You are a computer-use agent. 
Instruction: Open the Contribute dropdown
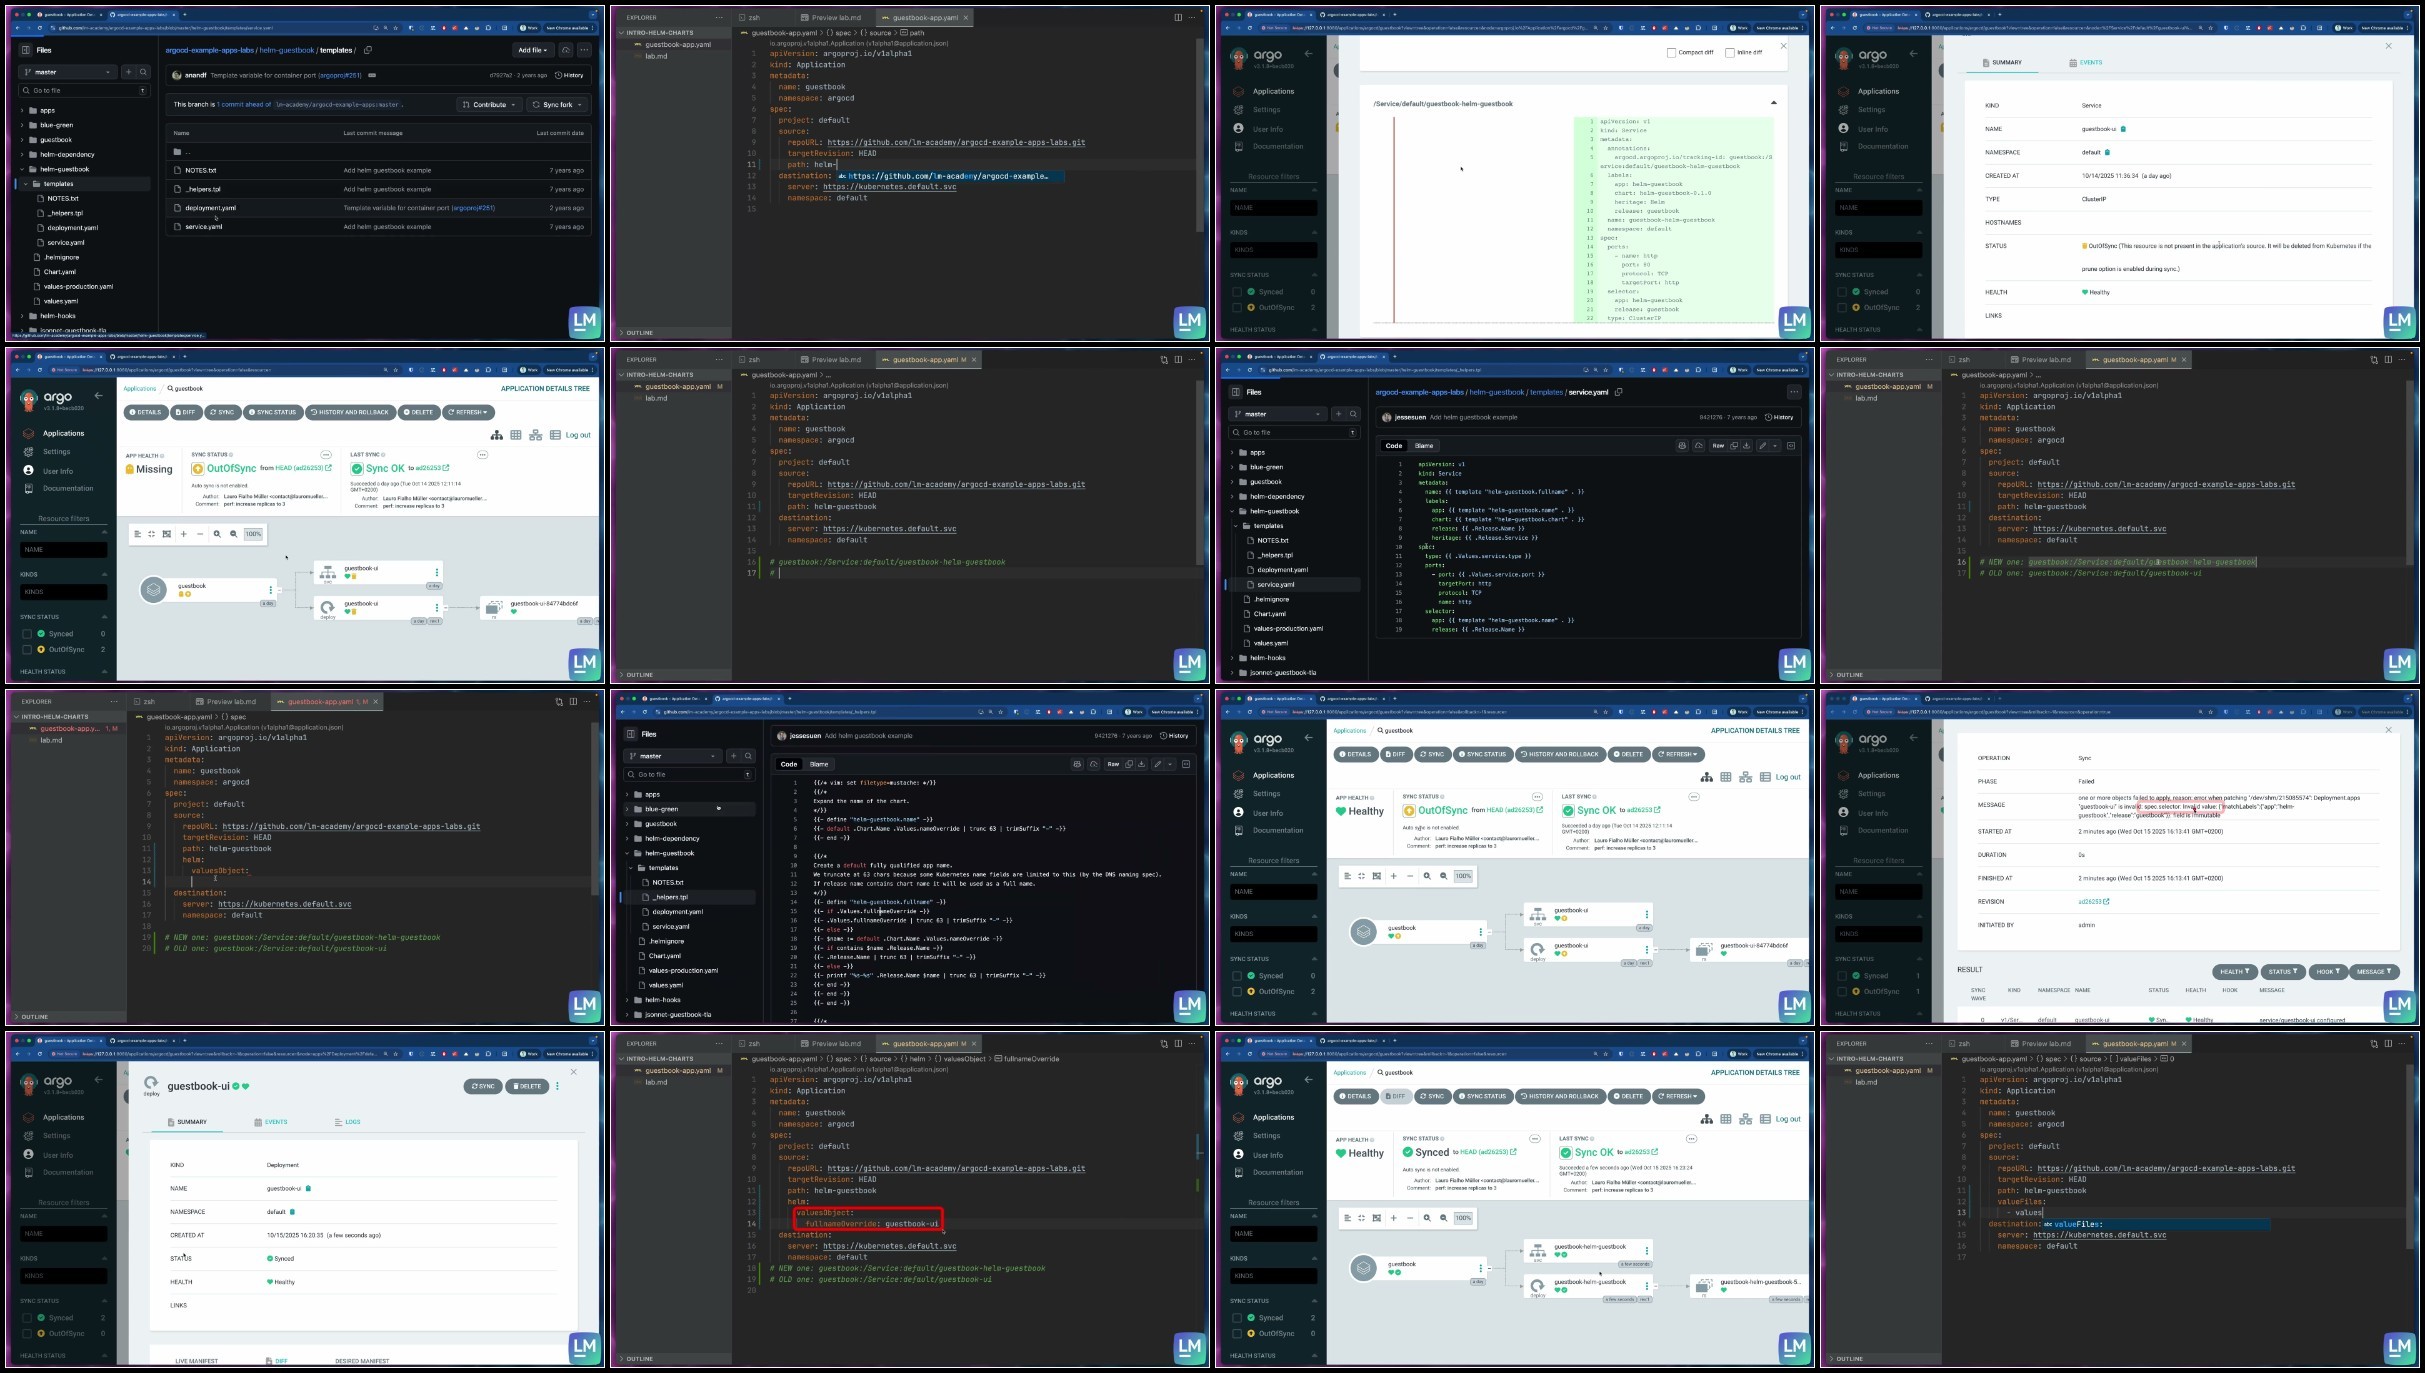point(489,105)
